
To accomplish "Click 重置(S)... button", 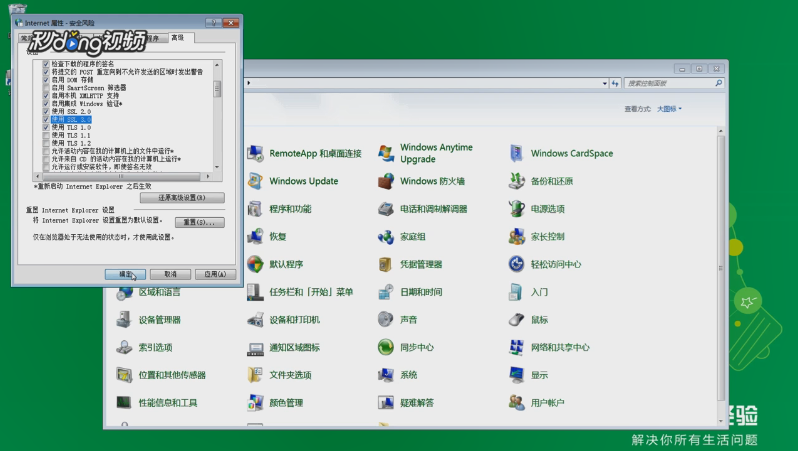I will pyautogui.click(x=200, y=222).
